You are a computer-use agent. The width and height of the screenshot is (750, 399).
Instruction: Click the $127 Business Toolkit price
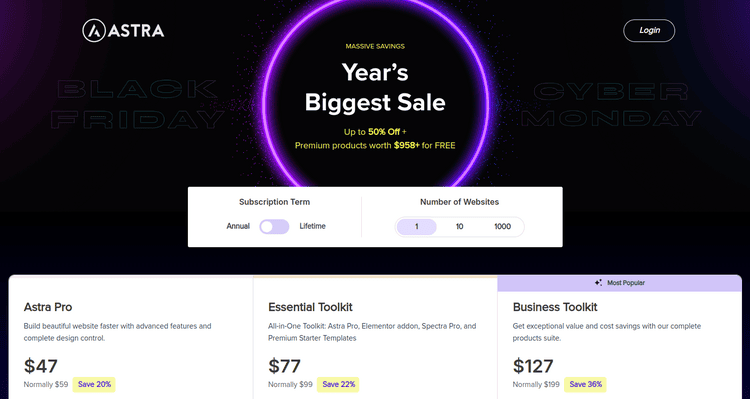pyautogui.click(x=533, y=366)
